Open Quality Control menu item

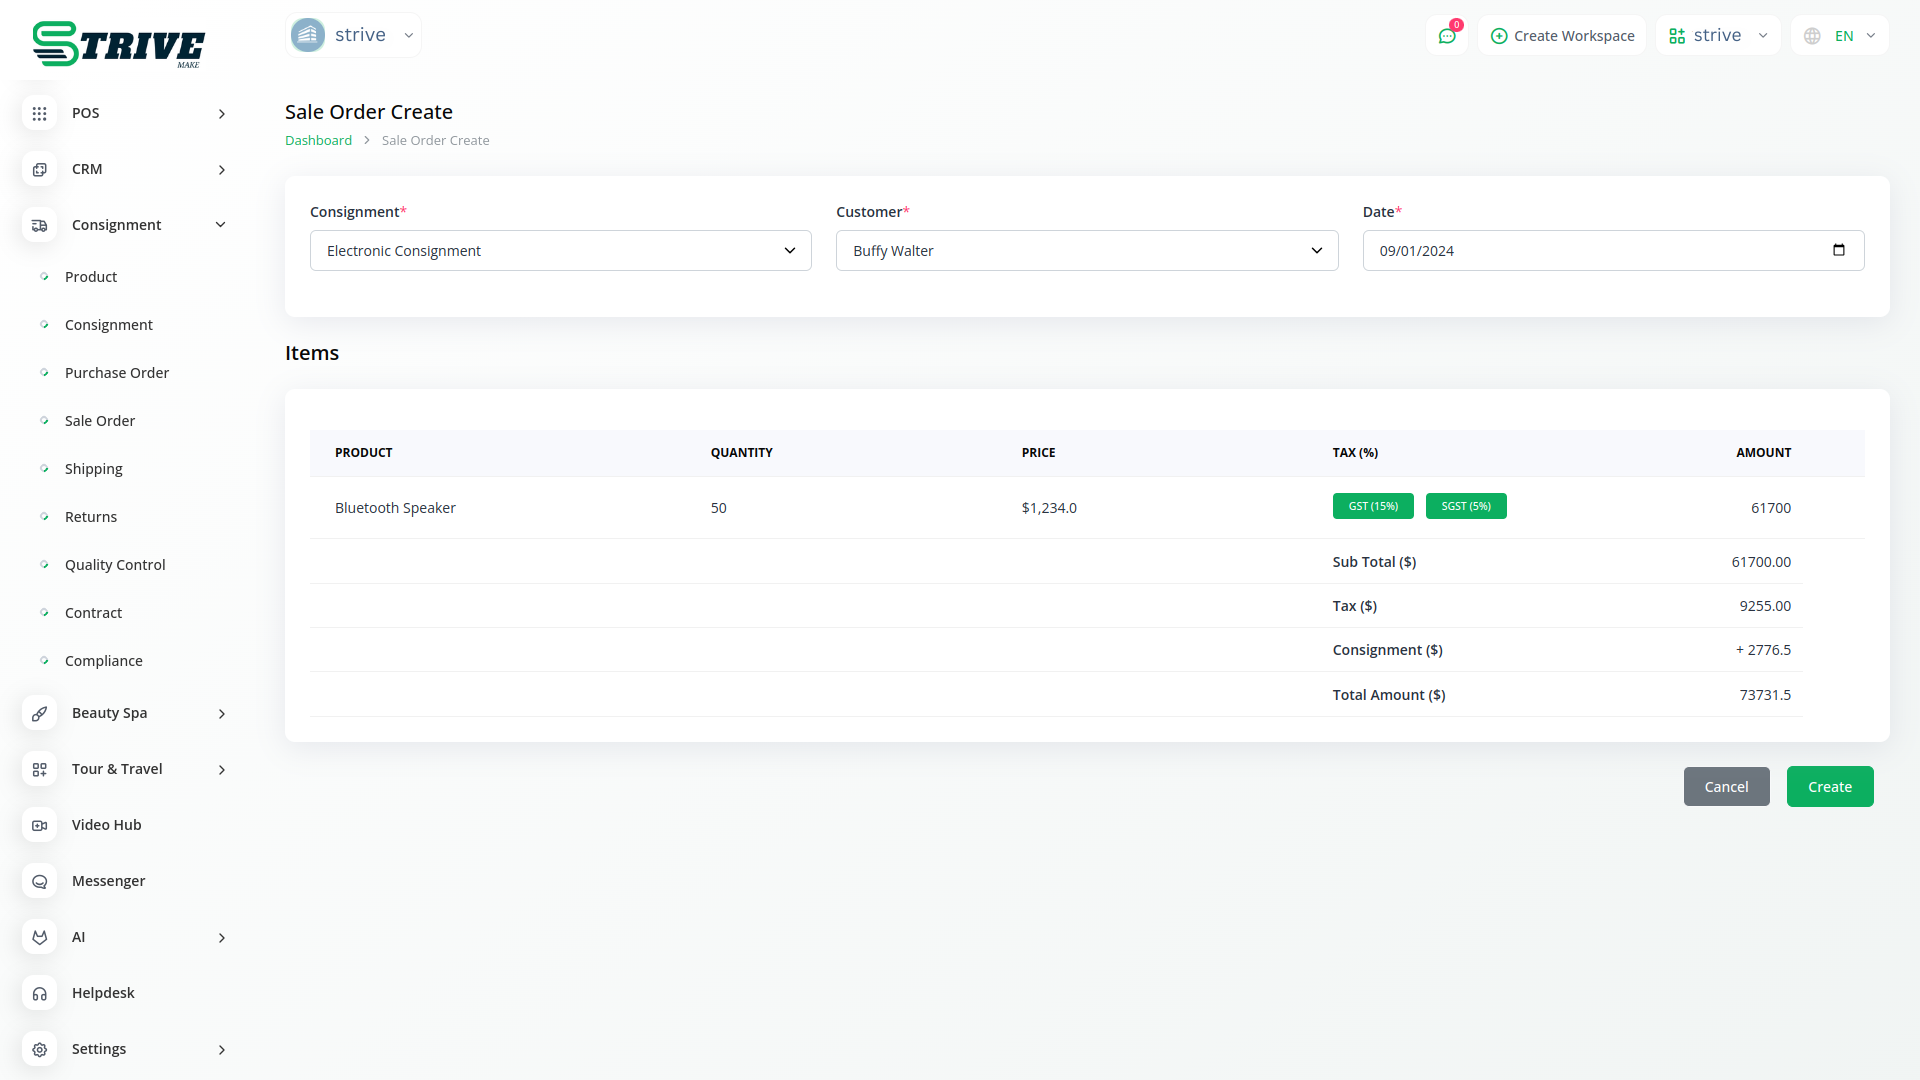pyautogui.click(x=115, y=565)
